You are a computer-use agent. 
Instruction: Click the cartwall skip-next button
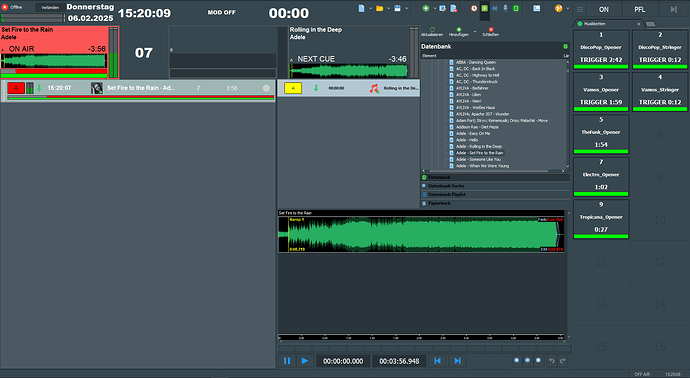click(673, 9)
